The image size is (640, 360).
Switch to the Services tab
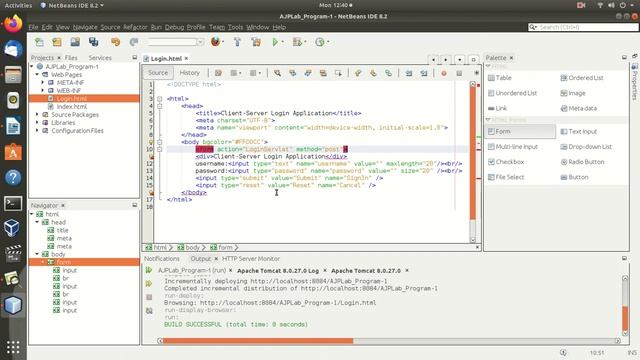[100, 58]
